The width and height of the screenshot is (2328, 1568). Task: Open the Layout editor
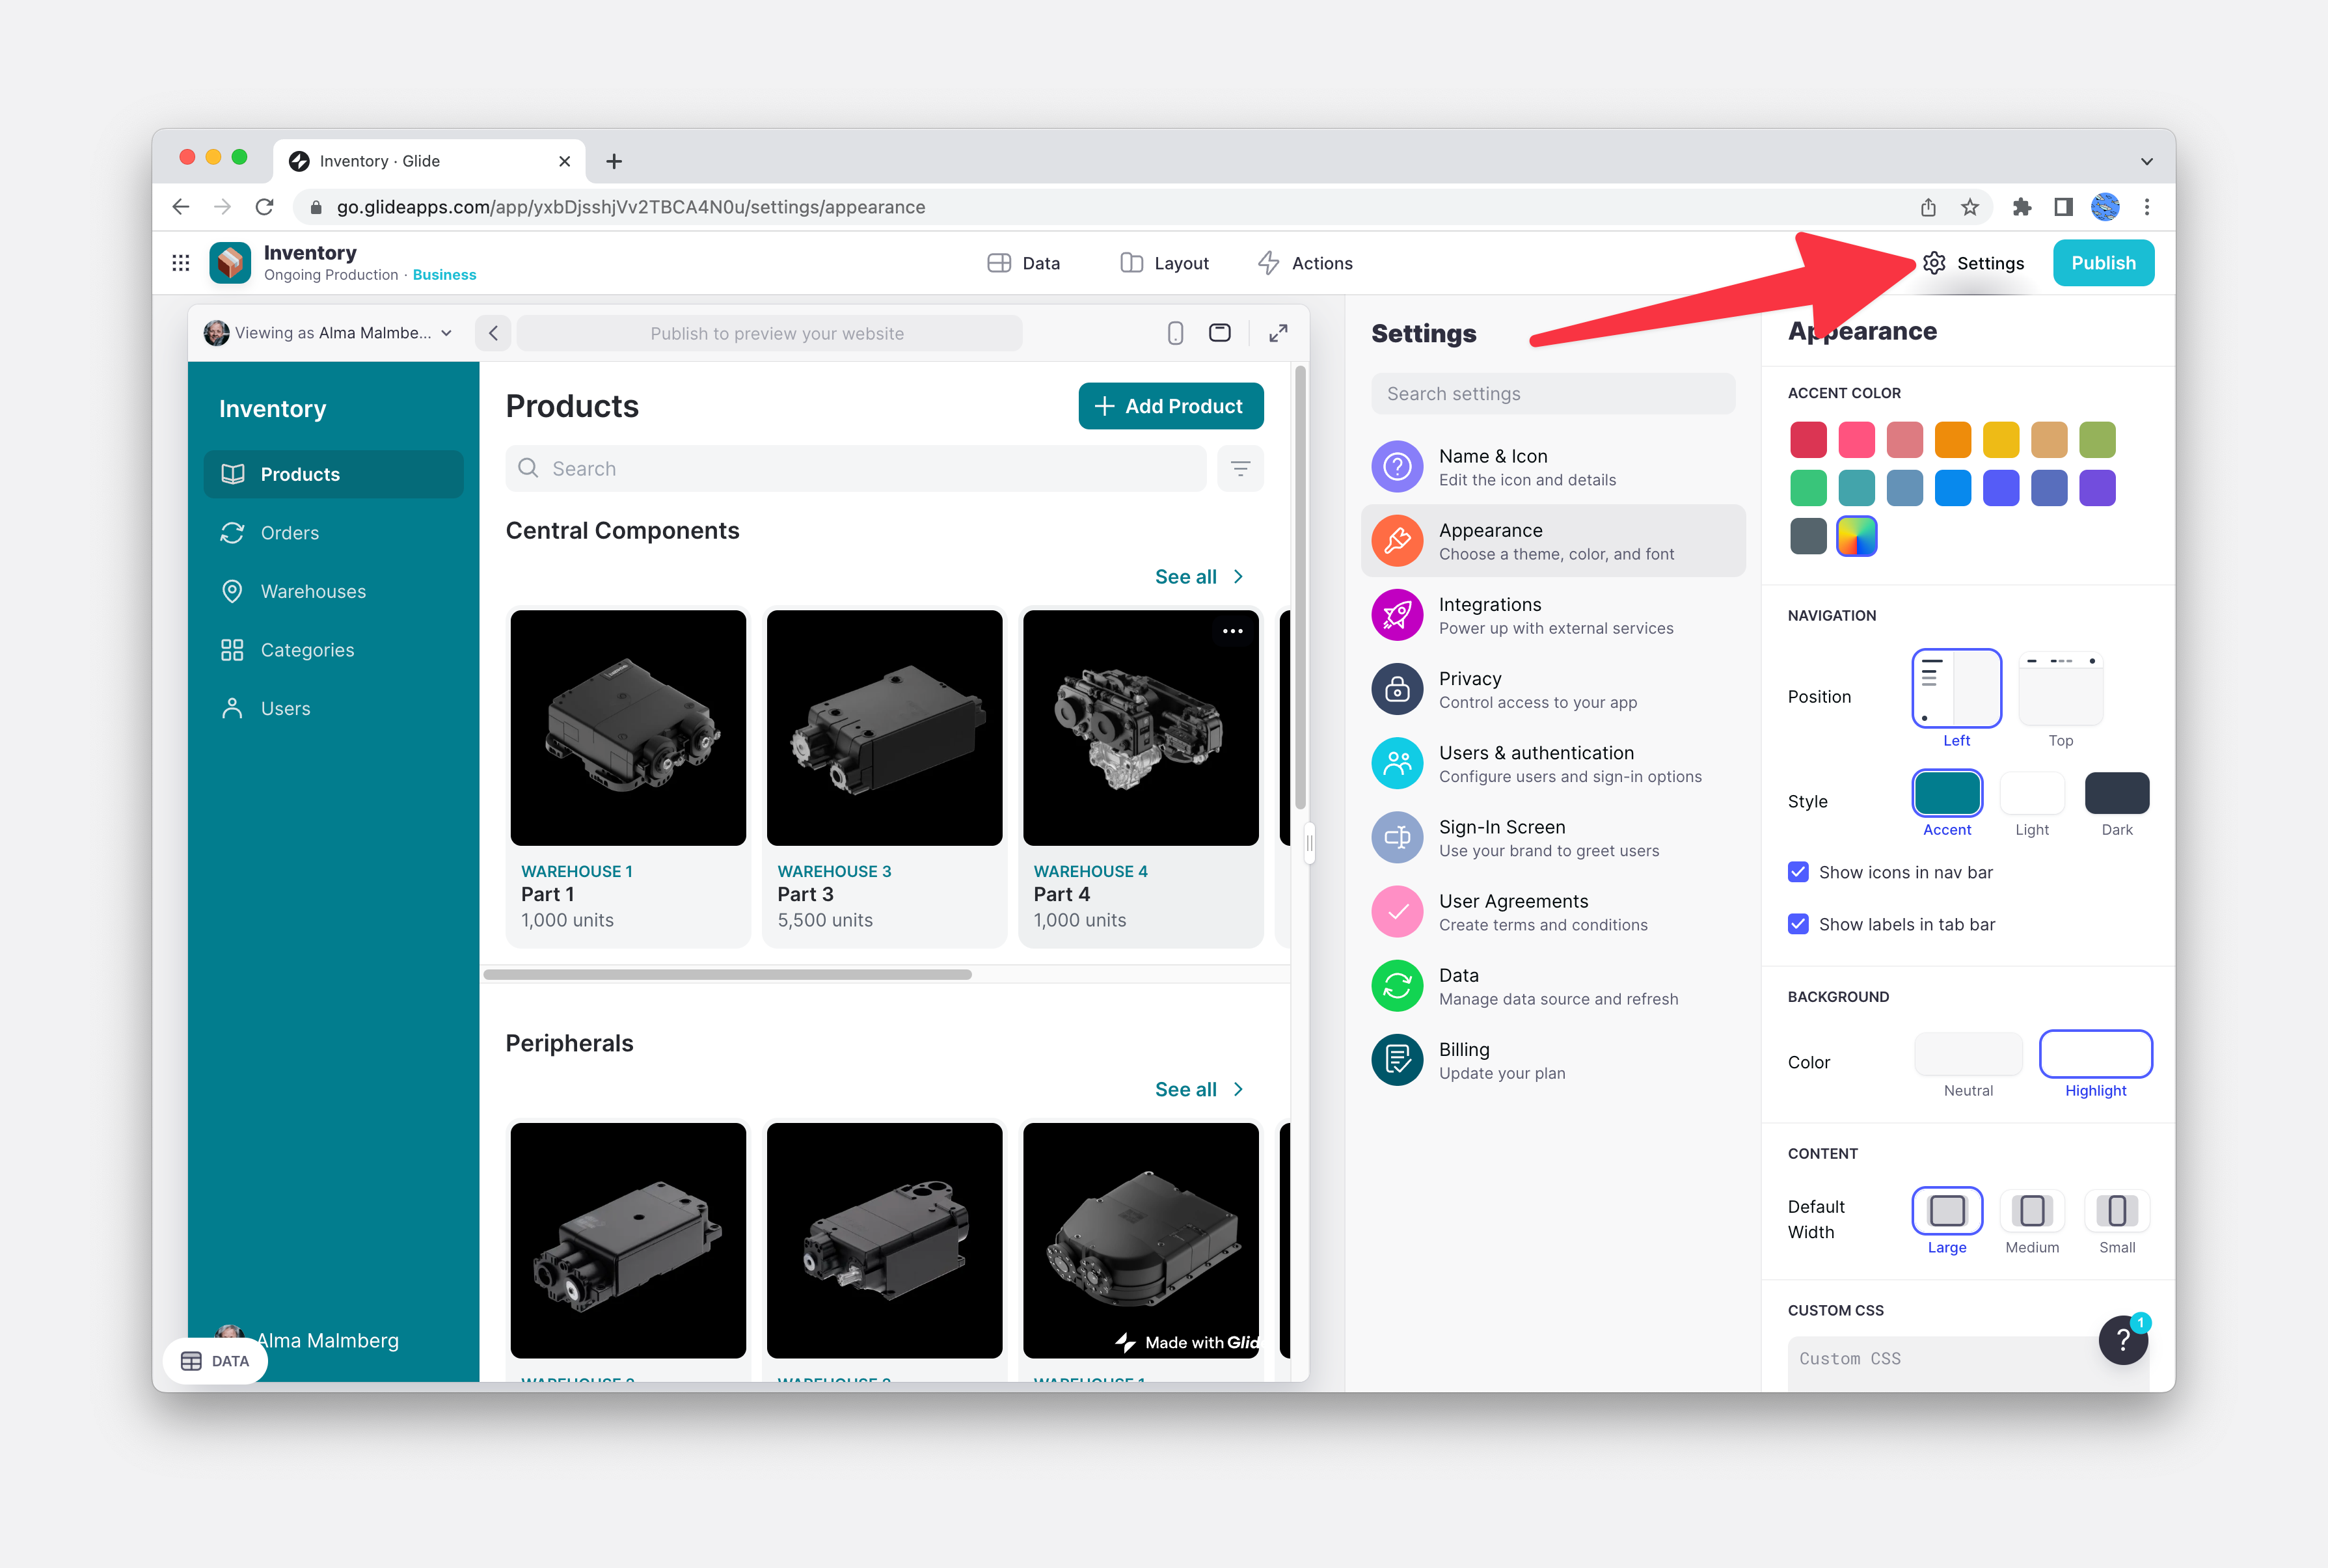coord(1164,262)
